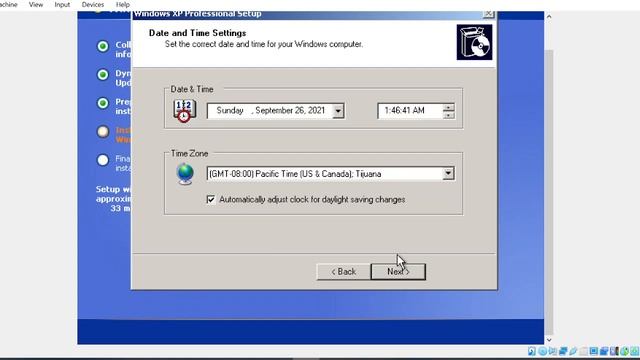The width and height of the screenshot is (640, 360).
Task: Click the 'Date & Time' group label
Action: point(192,89)
